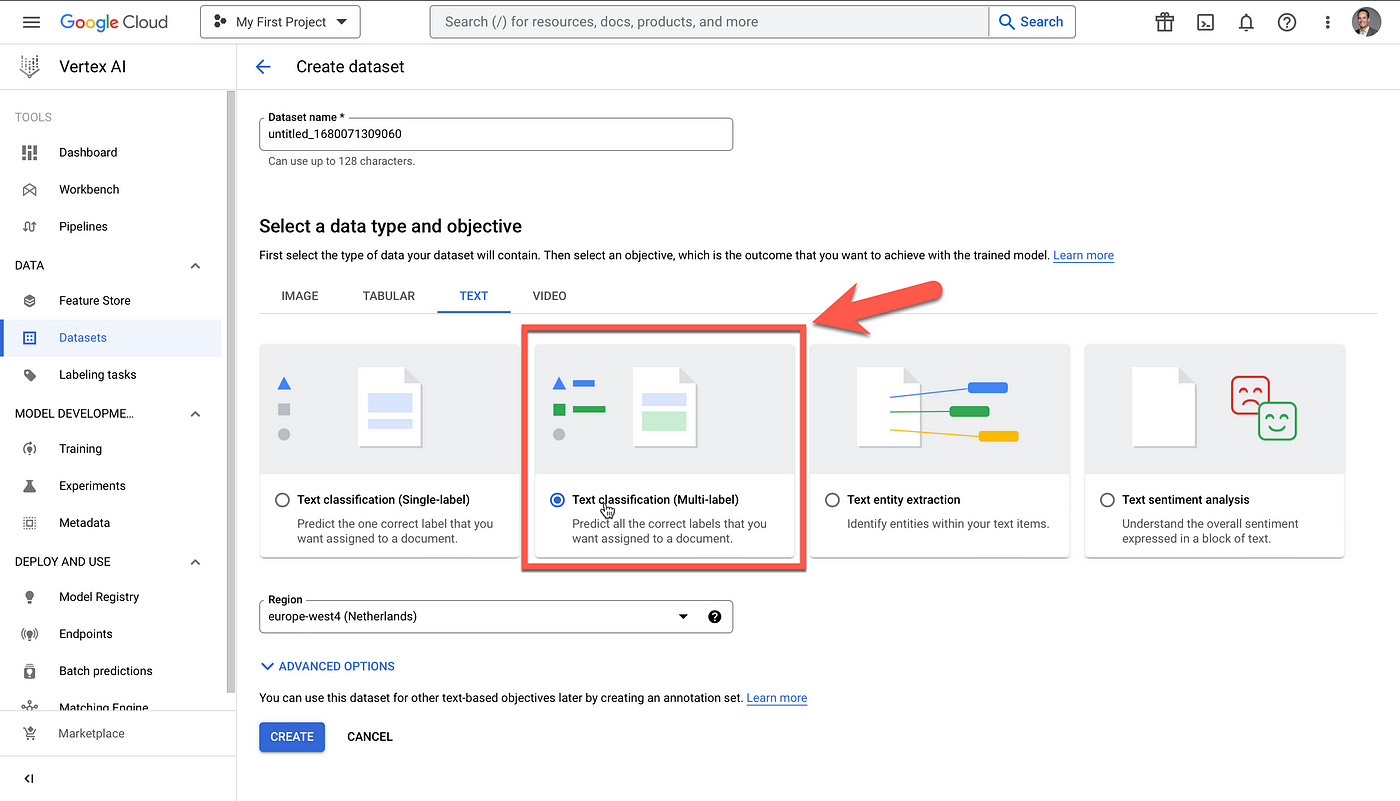Open the Vertex AI Dashboard
Image resolution: width=1400 pixels, height=801 pixels.
(88, 152)
